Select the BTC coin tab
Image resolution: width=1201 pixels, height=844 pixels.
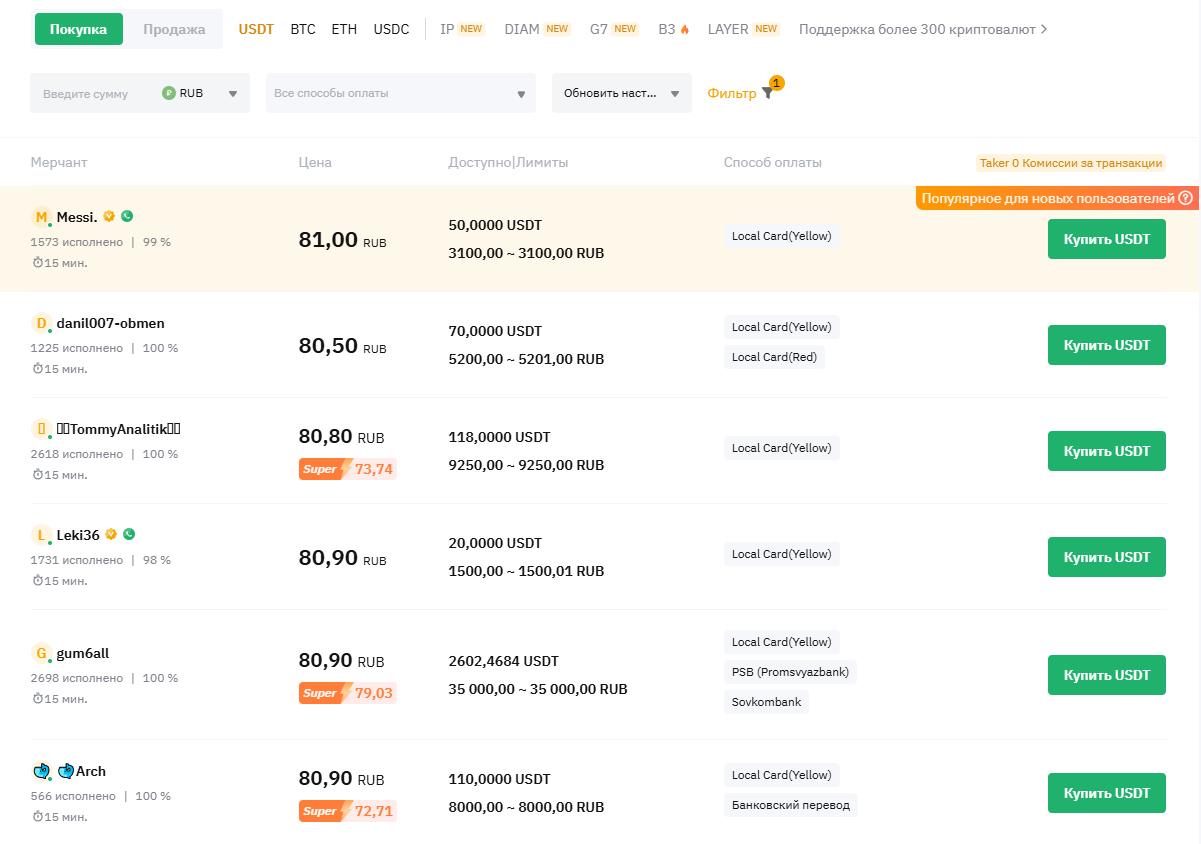click(303, 30)
